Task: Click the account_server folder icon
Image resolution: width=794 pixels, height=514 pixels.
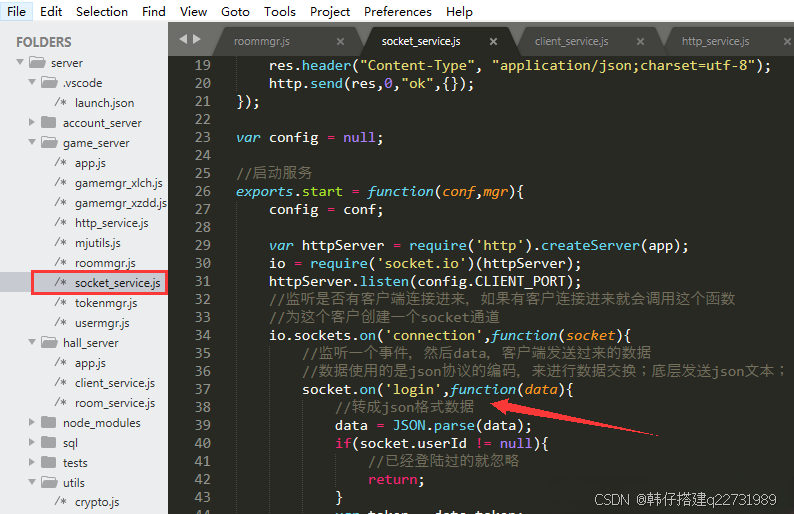Action: (x=49, y=122)
